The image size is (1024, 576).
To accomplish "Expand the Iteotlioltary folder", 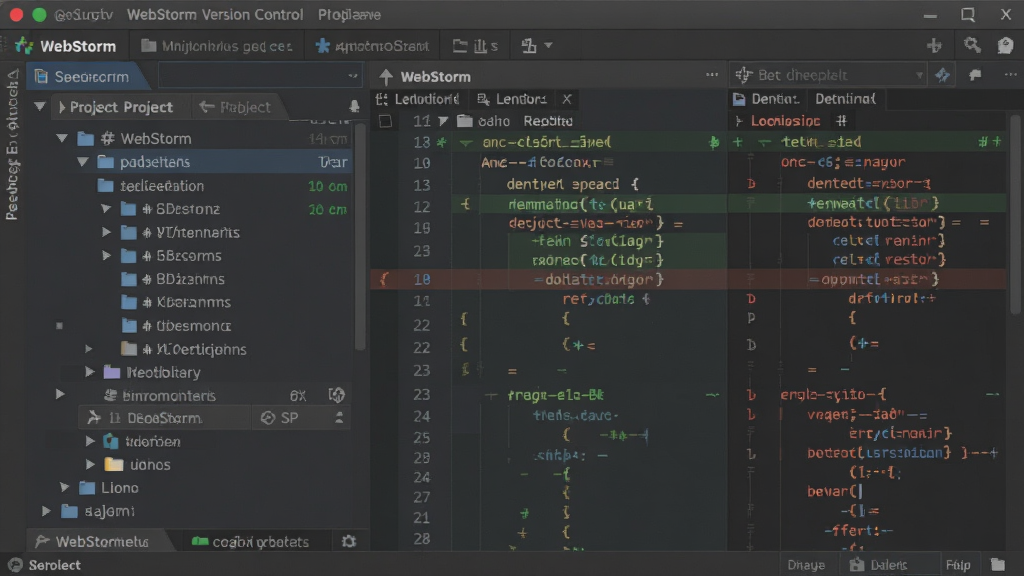I will [x=89, y=372].
